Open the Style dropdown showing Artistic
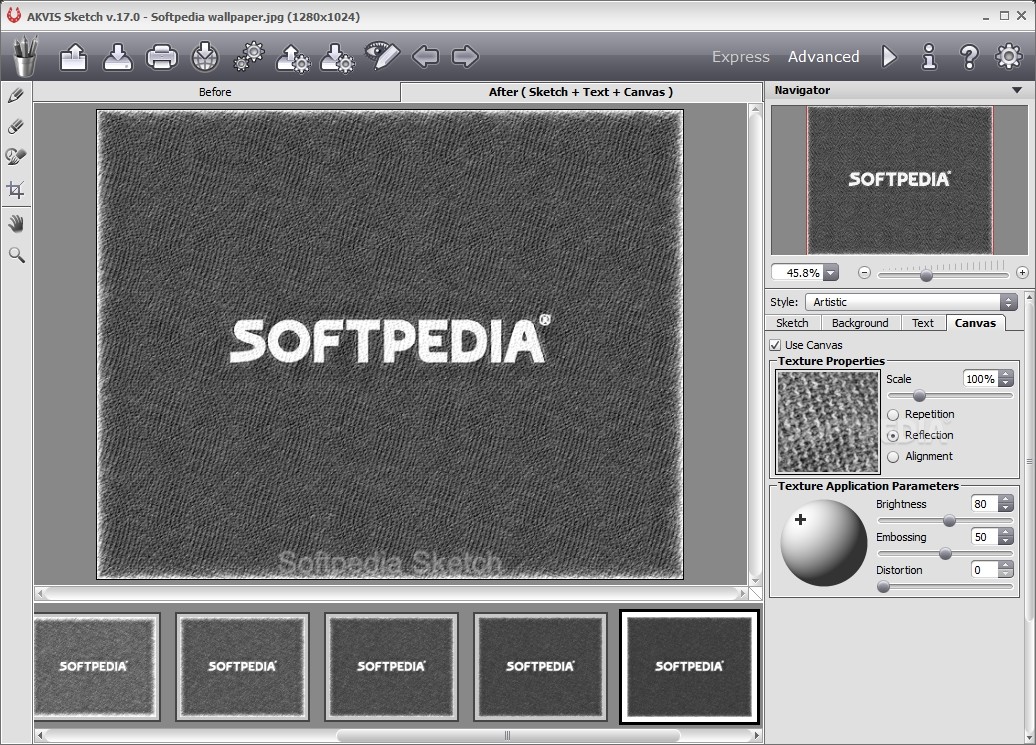1036x745 pixels. pos(910,302)
